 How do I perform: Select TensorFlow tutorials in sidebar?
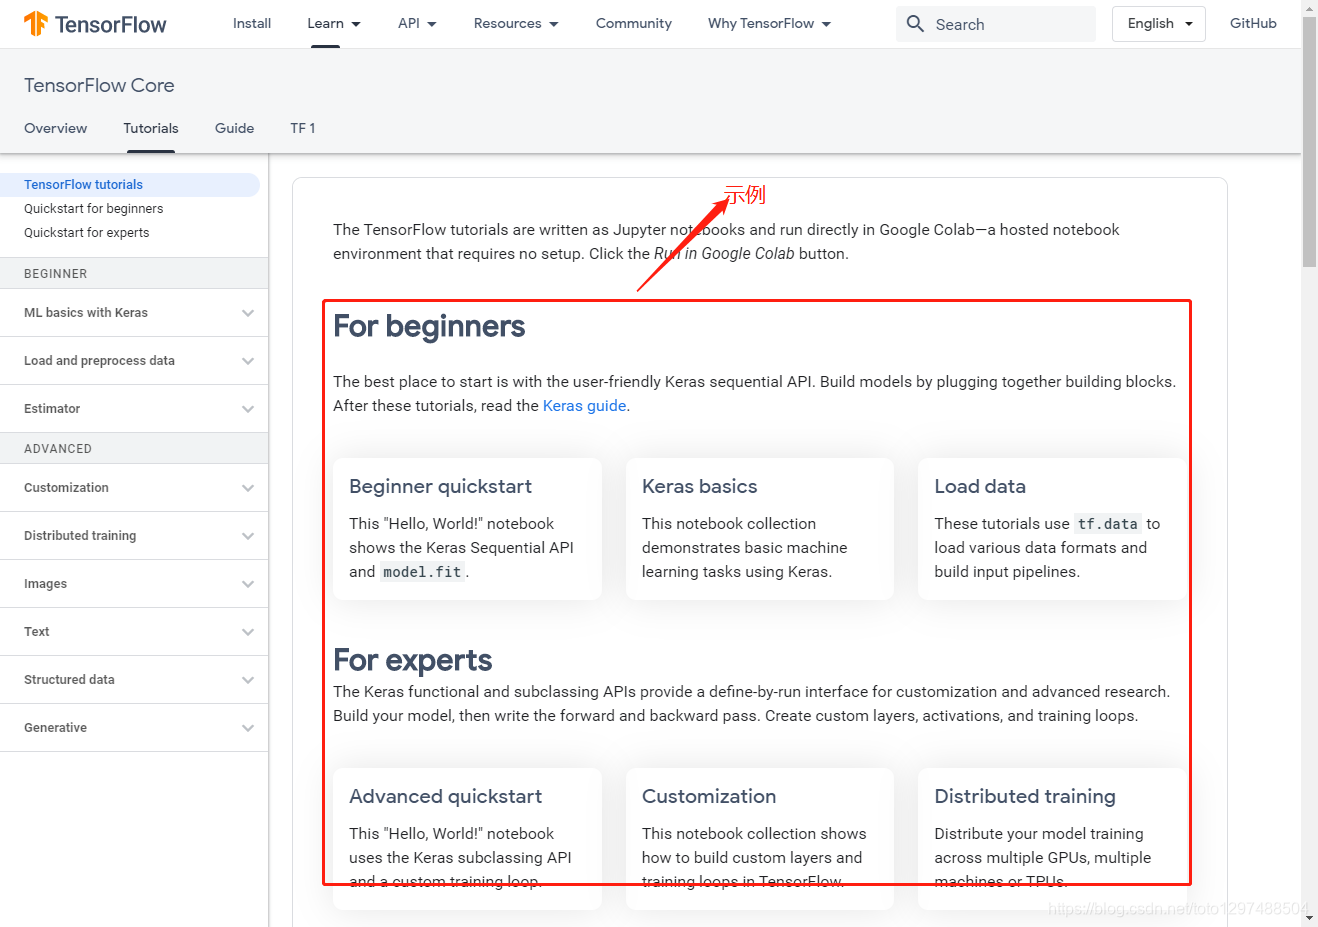(130, 185)
